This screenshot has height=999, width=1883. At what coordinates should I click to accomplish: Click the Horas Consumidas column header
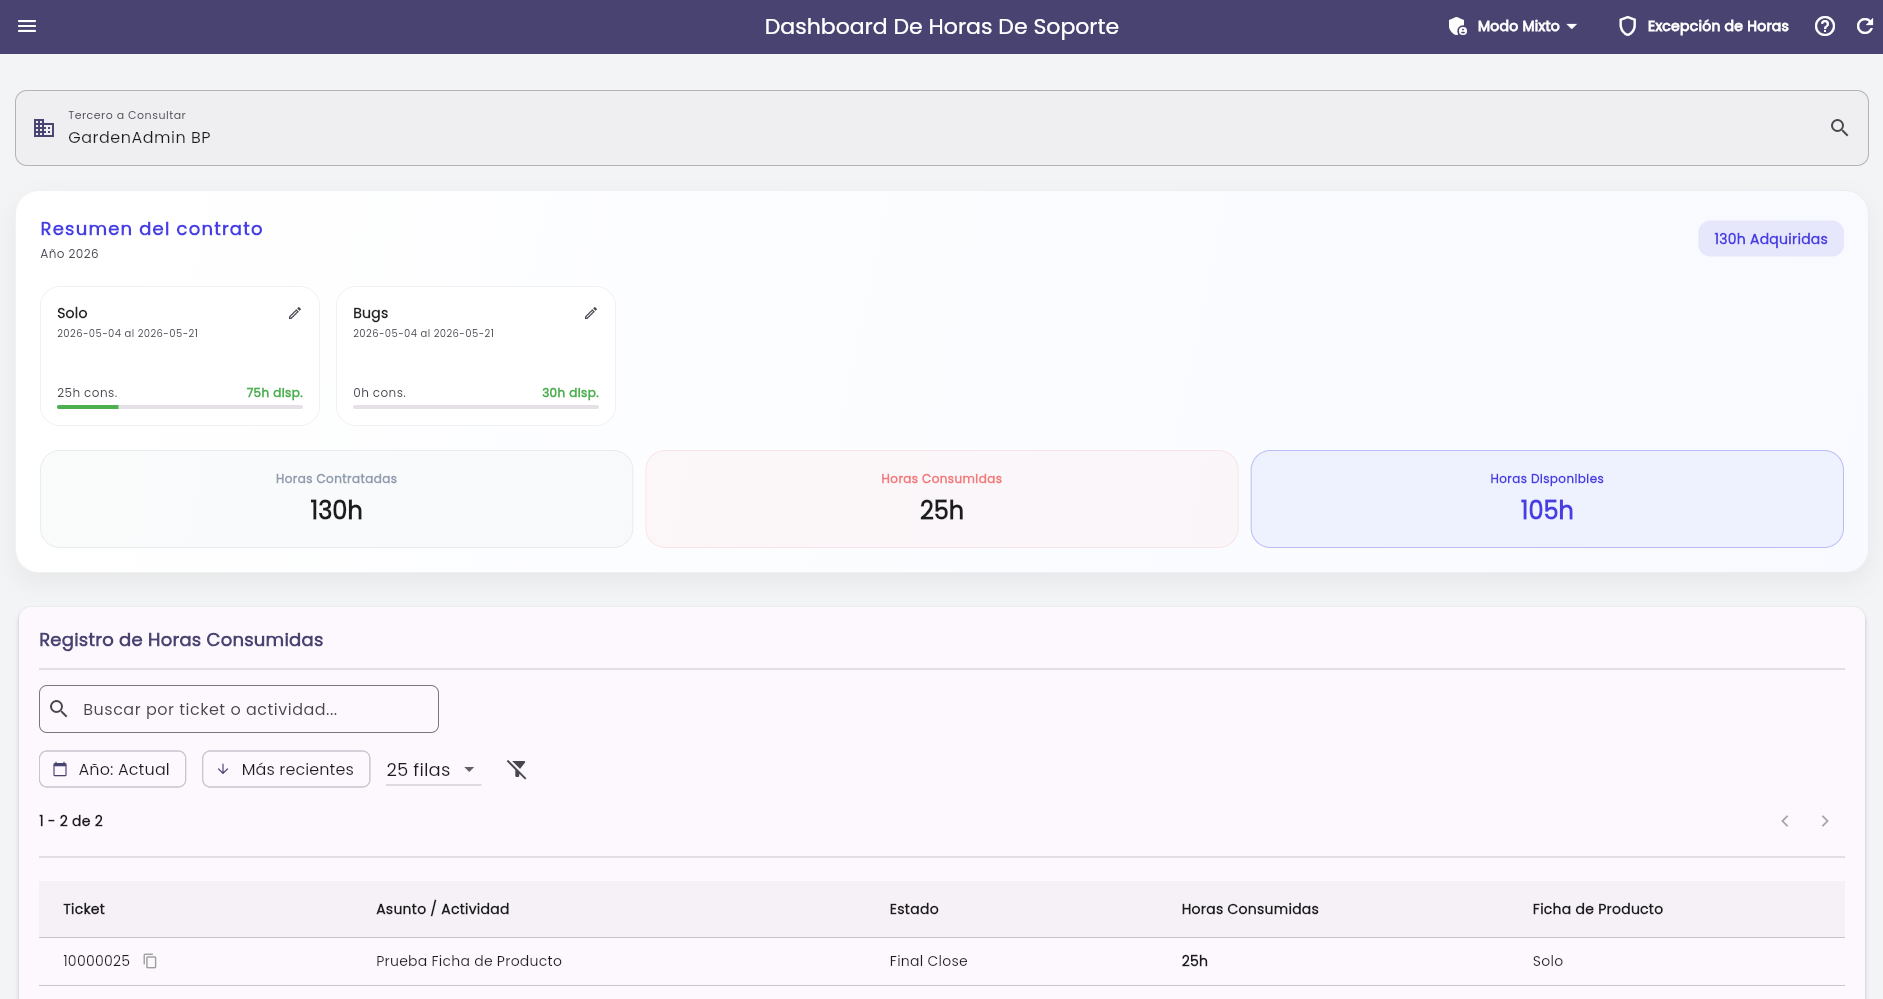tap(1250, 909)
